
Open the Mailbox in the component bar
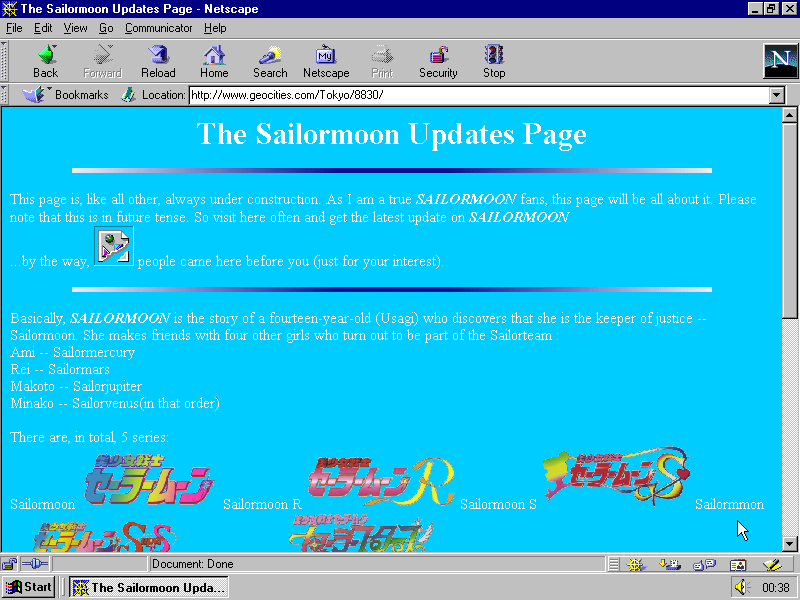pyautogui.click(x=669, y=564)
